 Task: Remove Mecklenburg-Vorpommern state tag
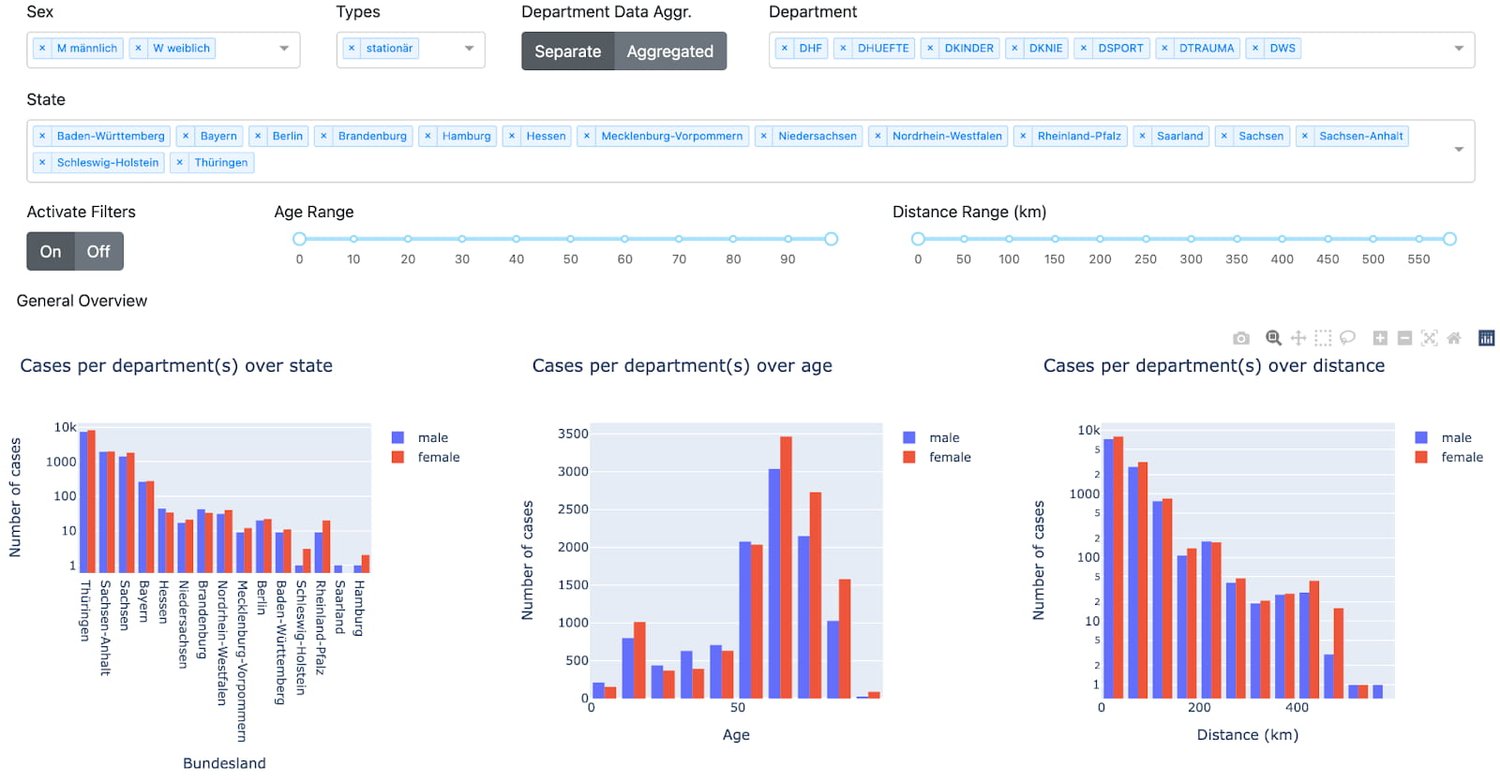587,136
